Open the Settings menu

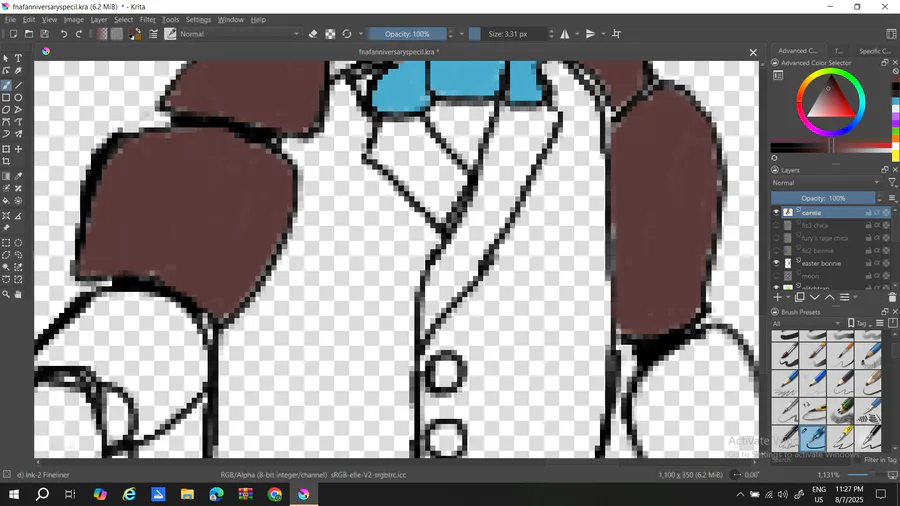198,20
